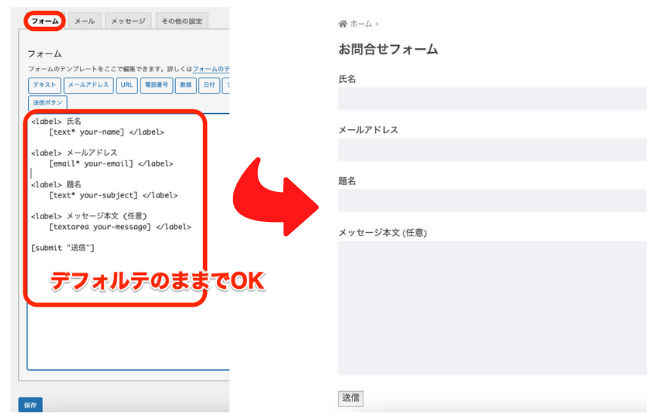
Task: Add a 日付 date tag
Action: tap(209, 85)
